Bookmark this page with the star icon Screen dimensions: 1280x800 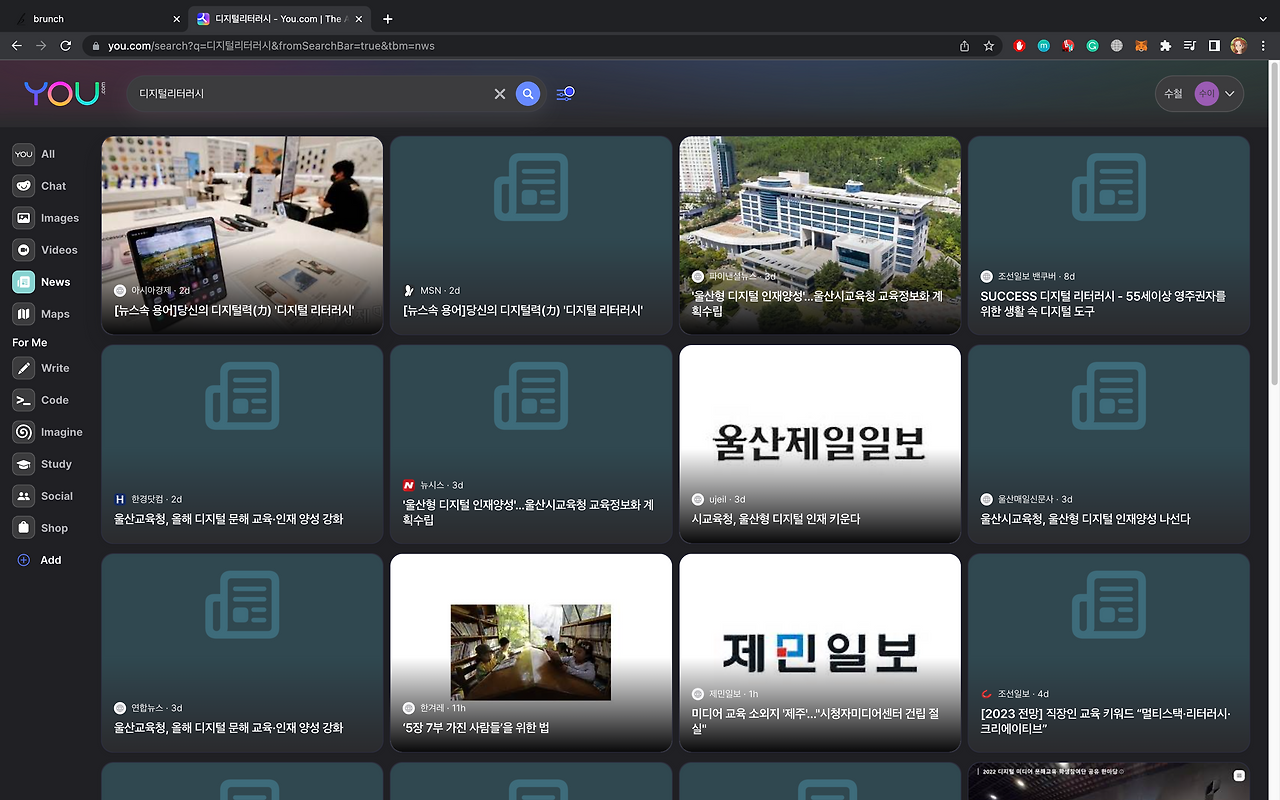989,46
